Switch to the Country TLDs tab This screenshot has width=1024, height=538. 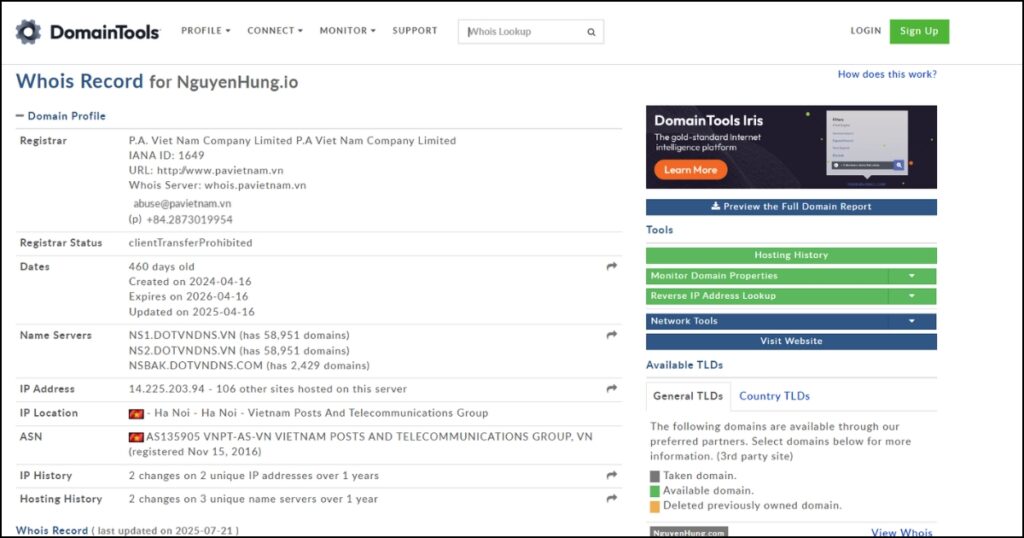point(774,396)
